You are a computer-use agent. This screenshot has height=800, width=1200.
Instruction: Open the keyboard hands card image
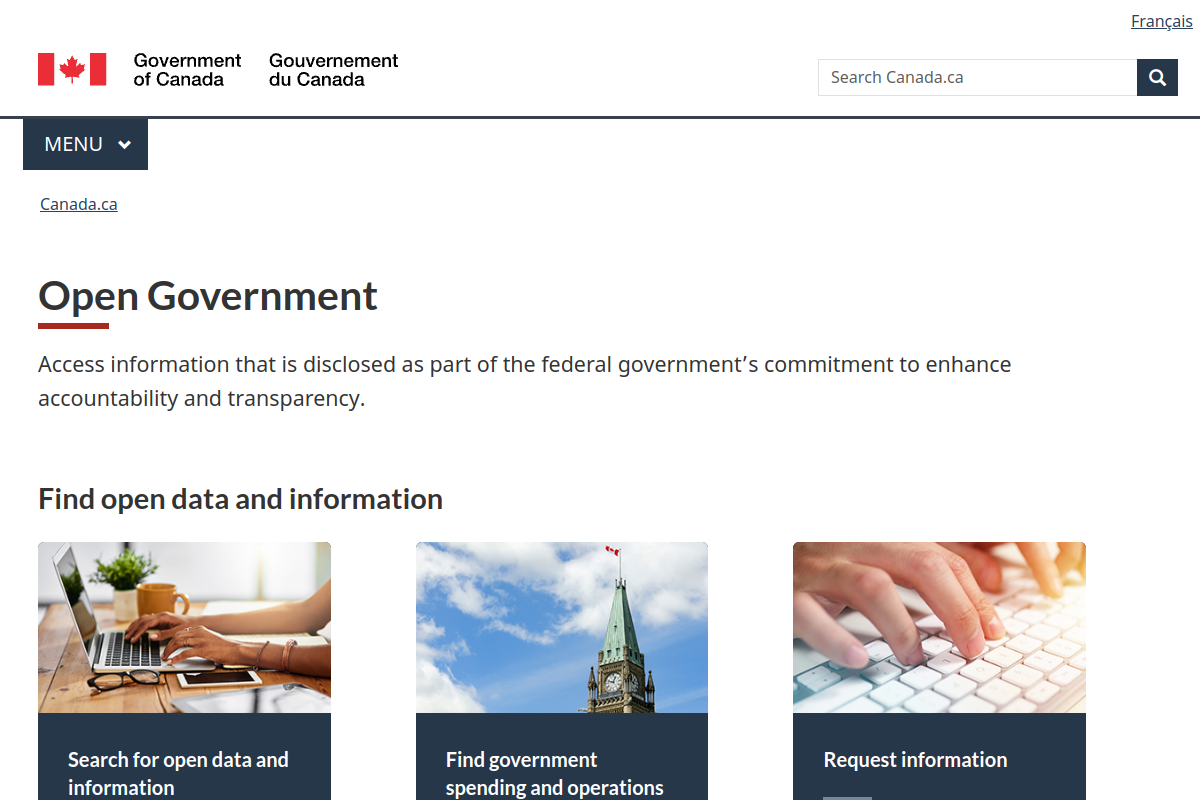(939, 628)
